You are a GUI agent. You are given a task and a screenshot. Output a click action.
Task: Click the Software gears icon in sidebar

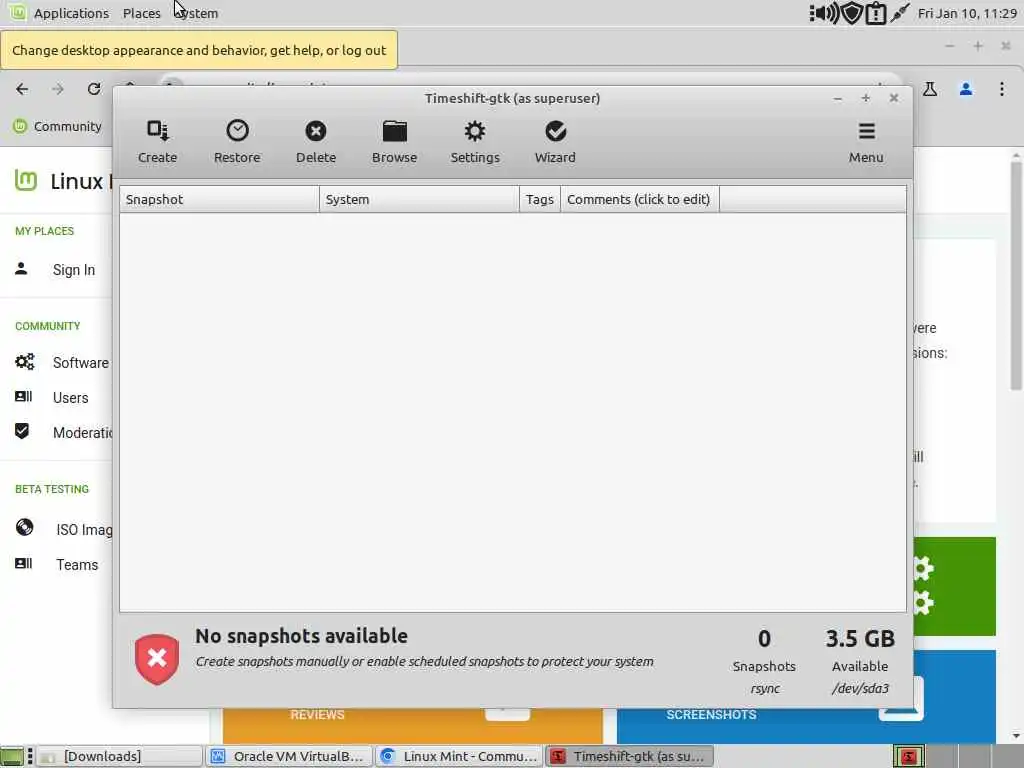pyautogui.click(x=25, y=362)
